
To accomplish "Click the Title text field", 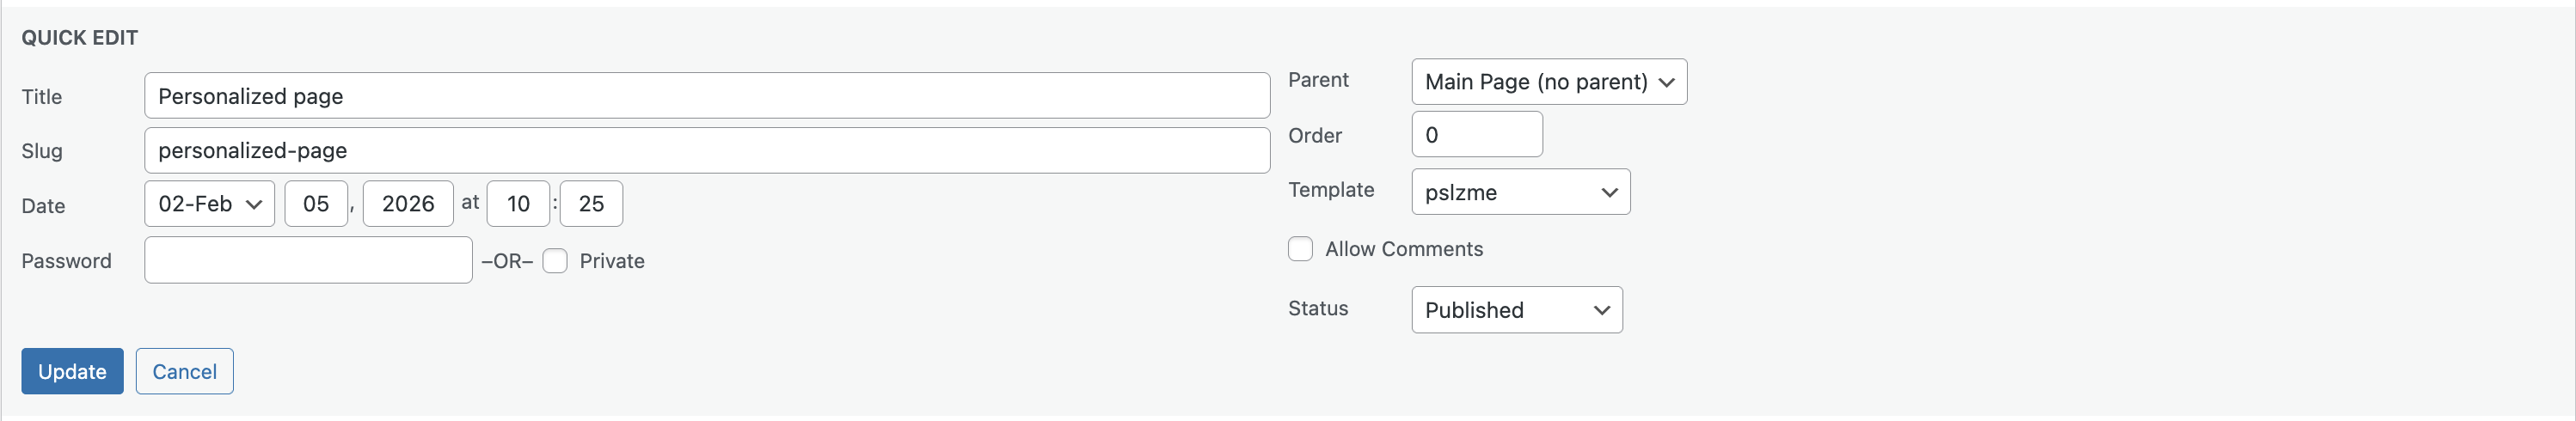I will coord(706,96).
